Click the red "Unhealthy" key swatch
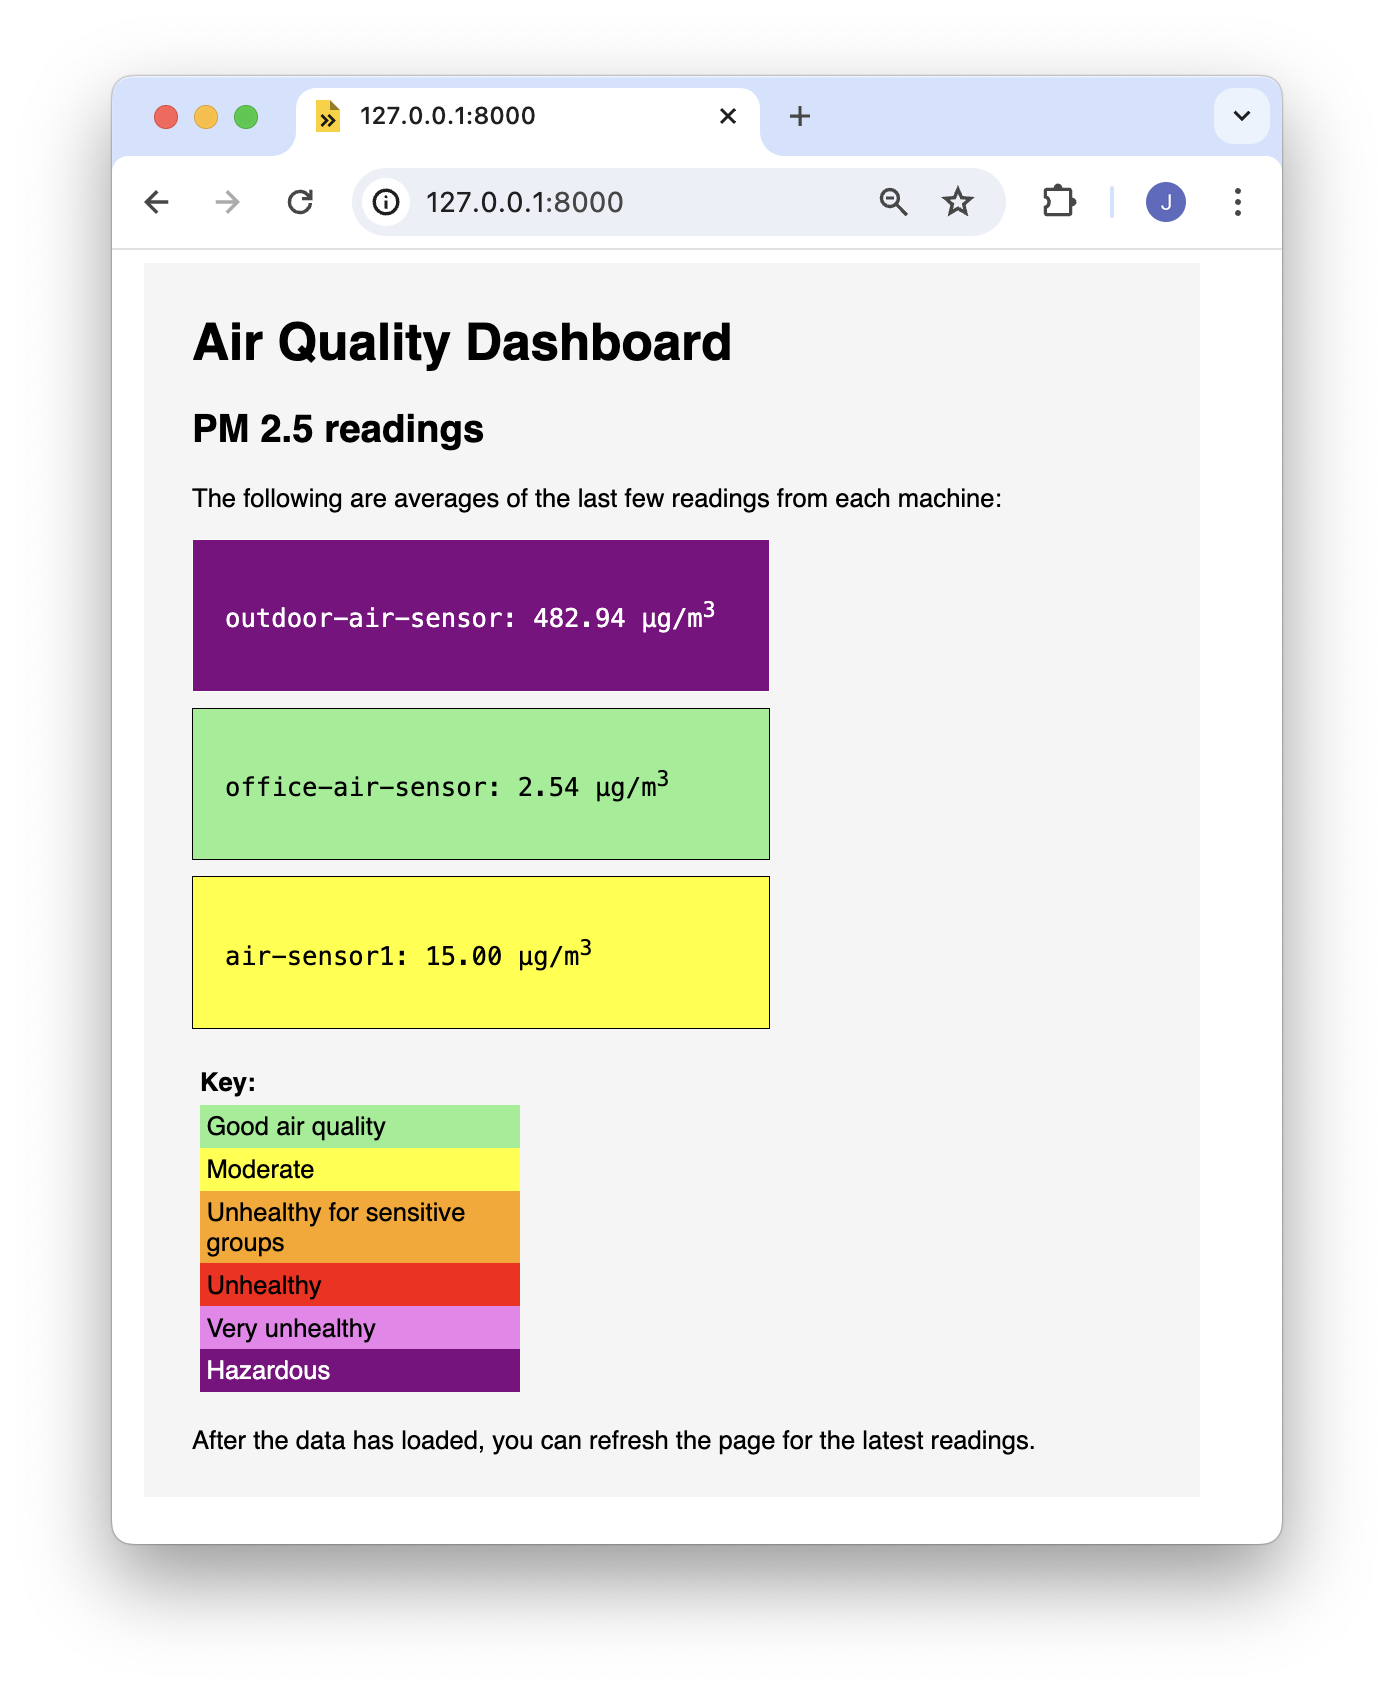 tap(360, 1285)
